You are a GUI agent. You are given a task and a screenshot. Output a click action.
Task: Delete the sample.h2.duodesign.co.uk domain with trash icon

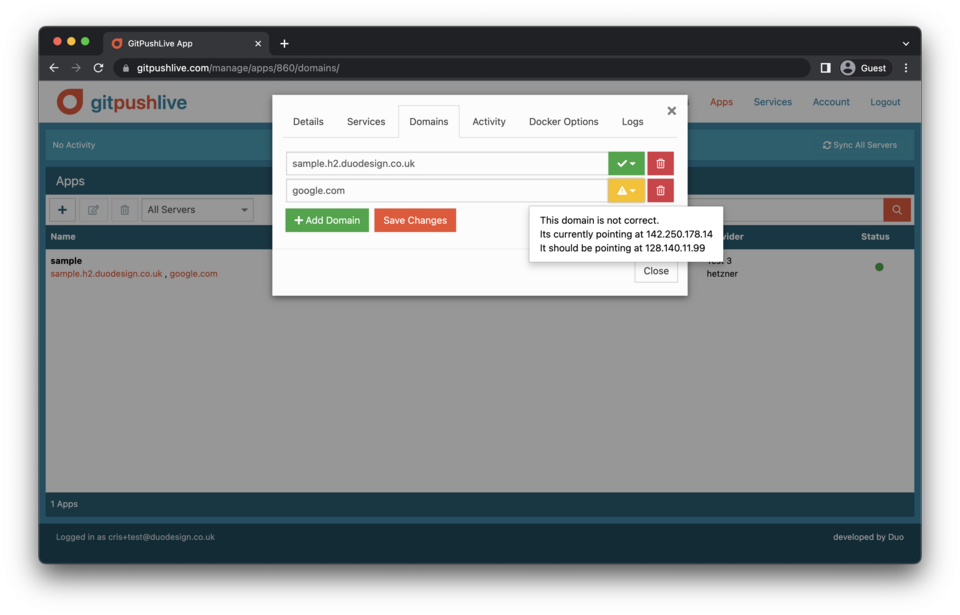660,164
